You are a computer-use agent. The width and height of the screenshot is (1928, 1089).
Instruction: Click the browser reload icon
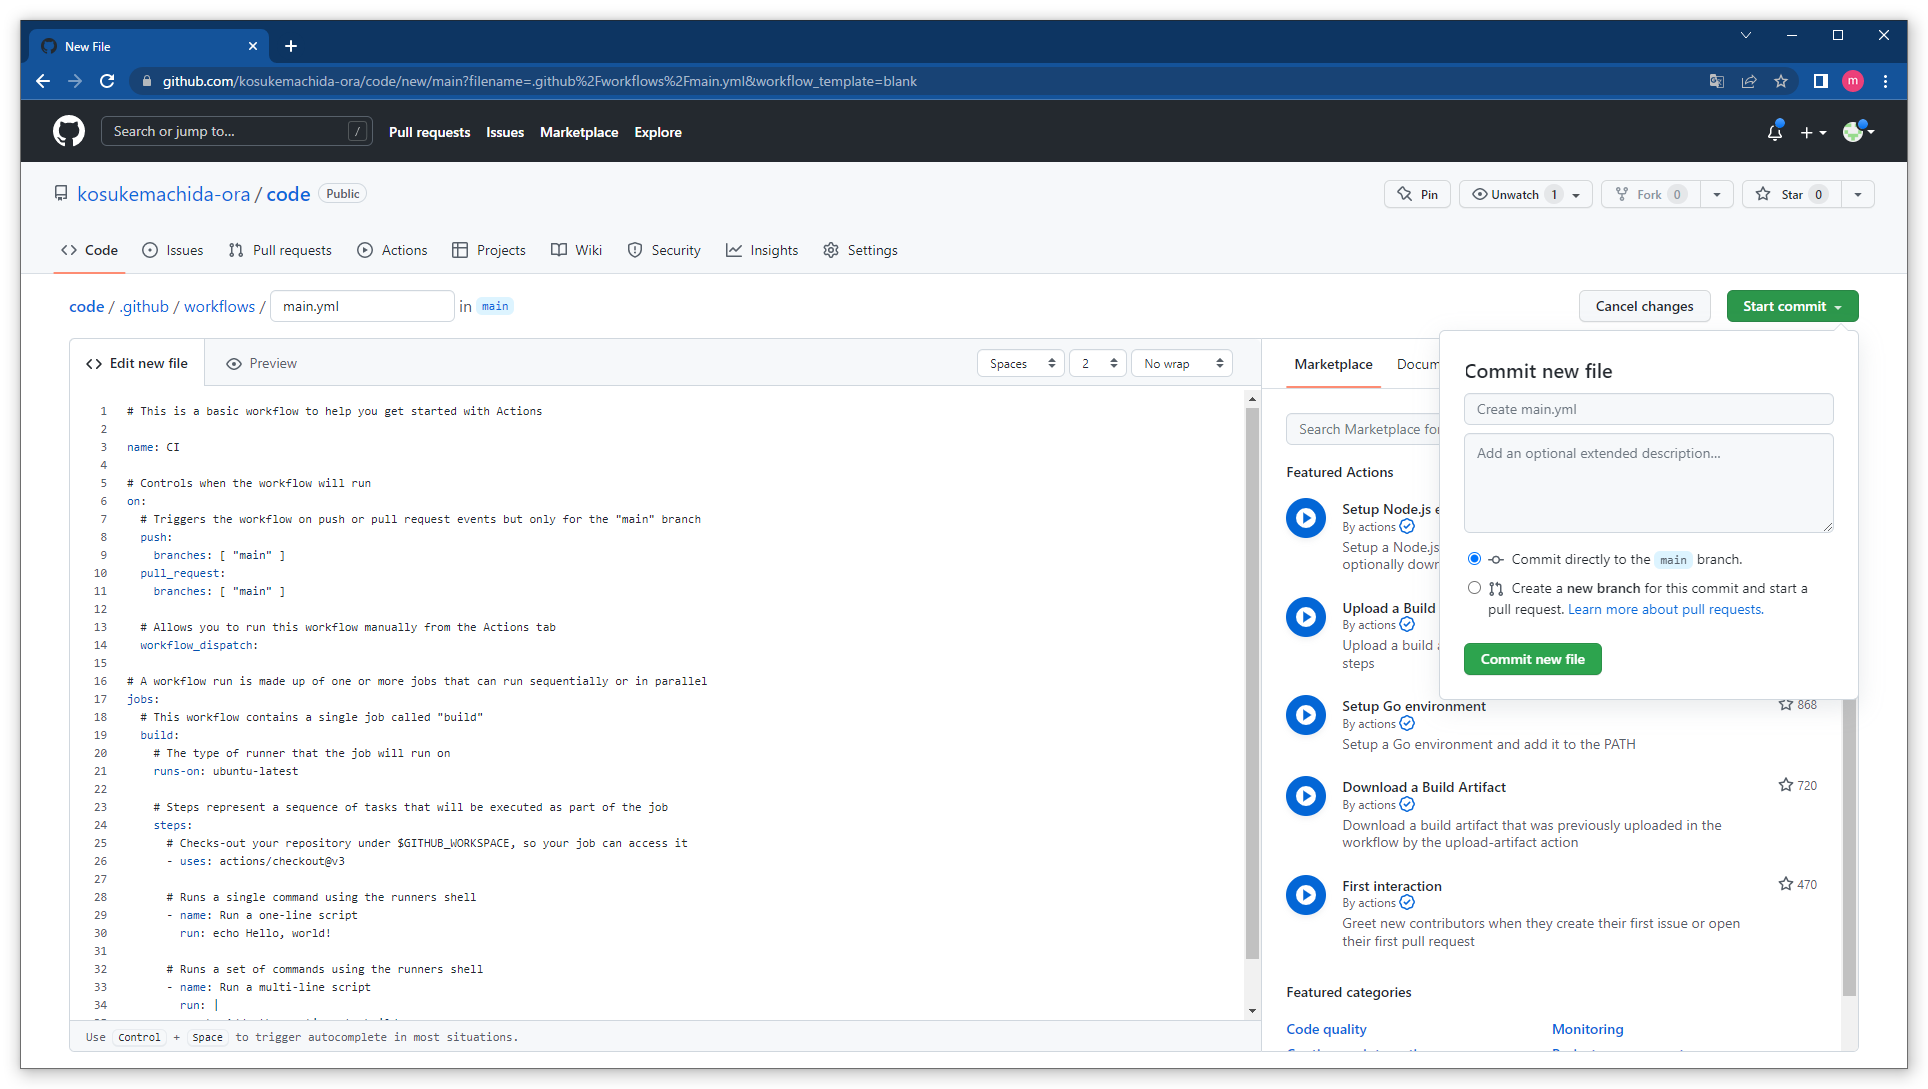[x=107, y=82]
